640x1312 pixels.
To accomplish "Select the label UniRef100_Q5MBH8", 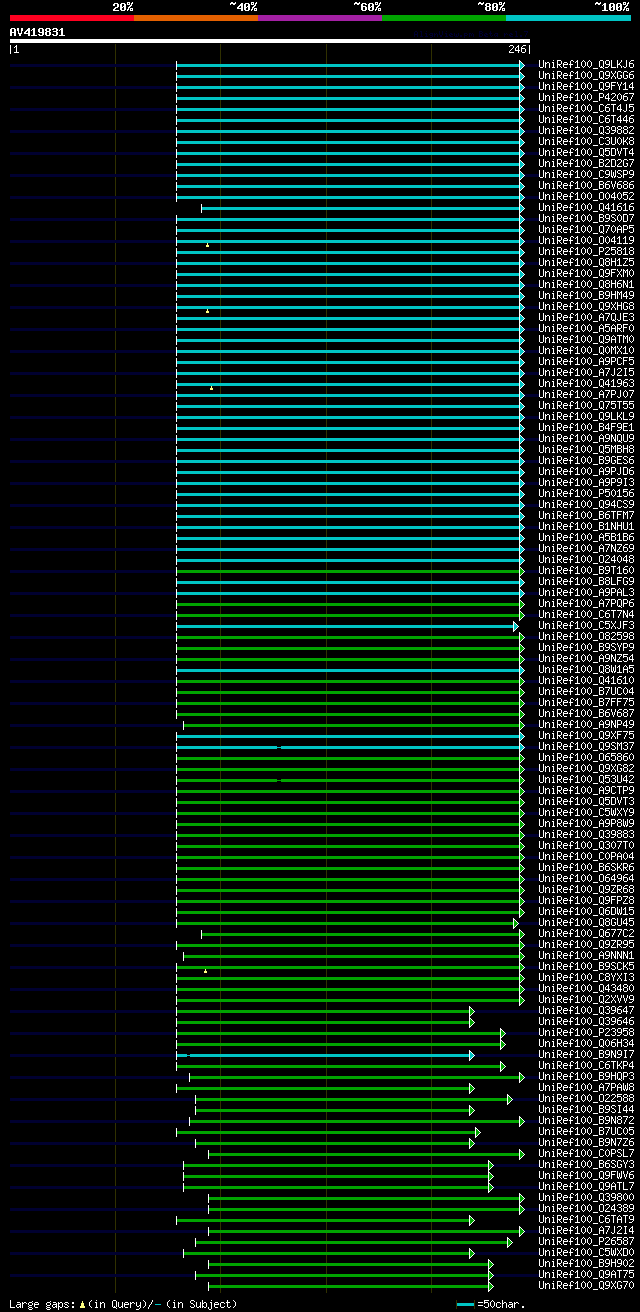I will [586, 449].
